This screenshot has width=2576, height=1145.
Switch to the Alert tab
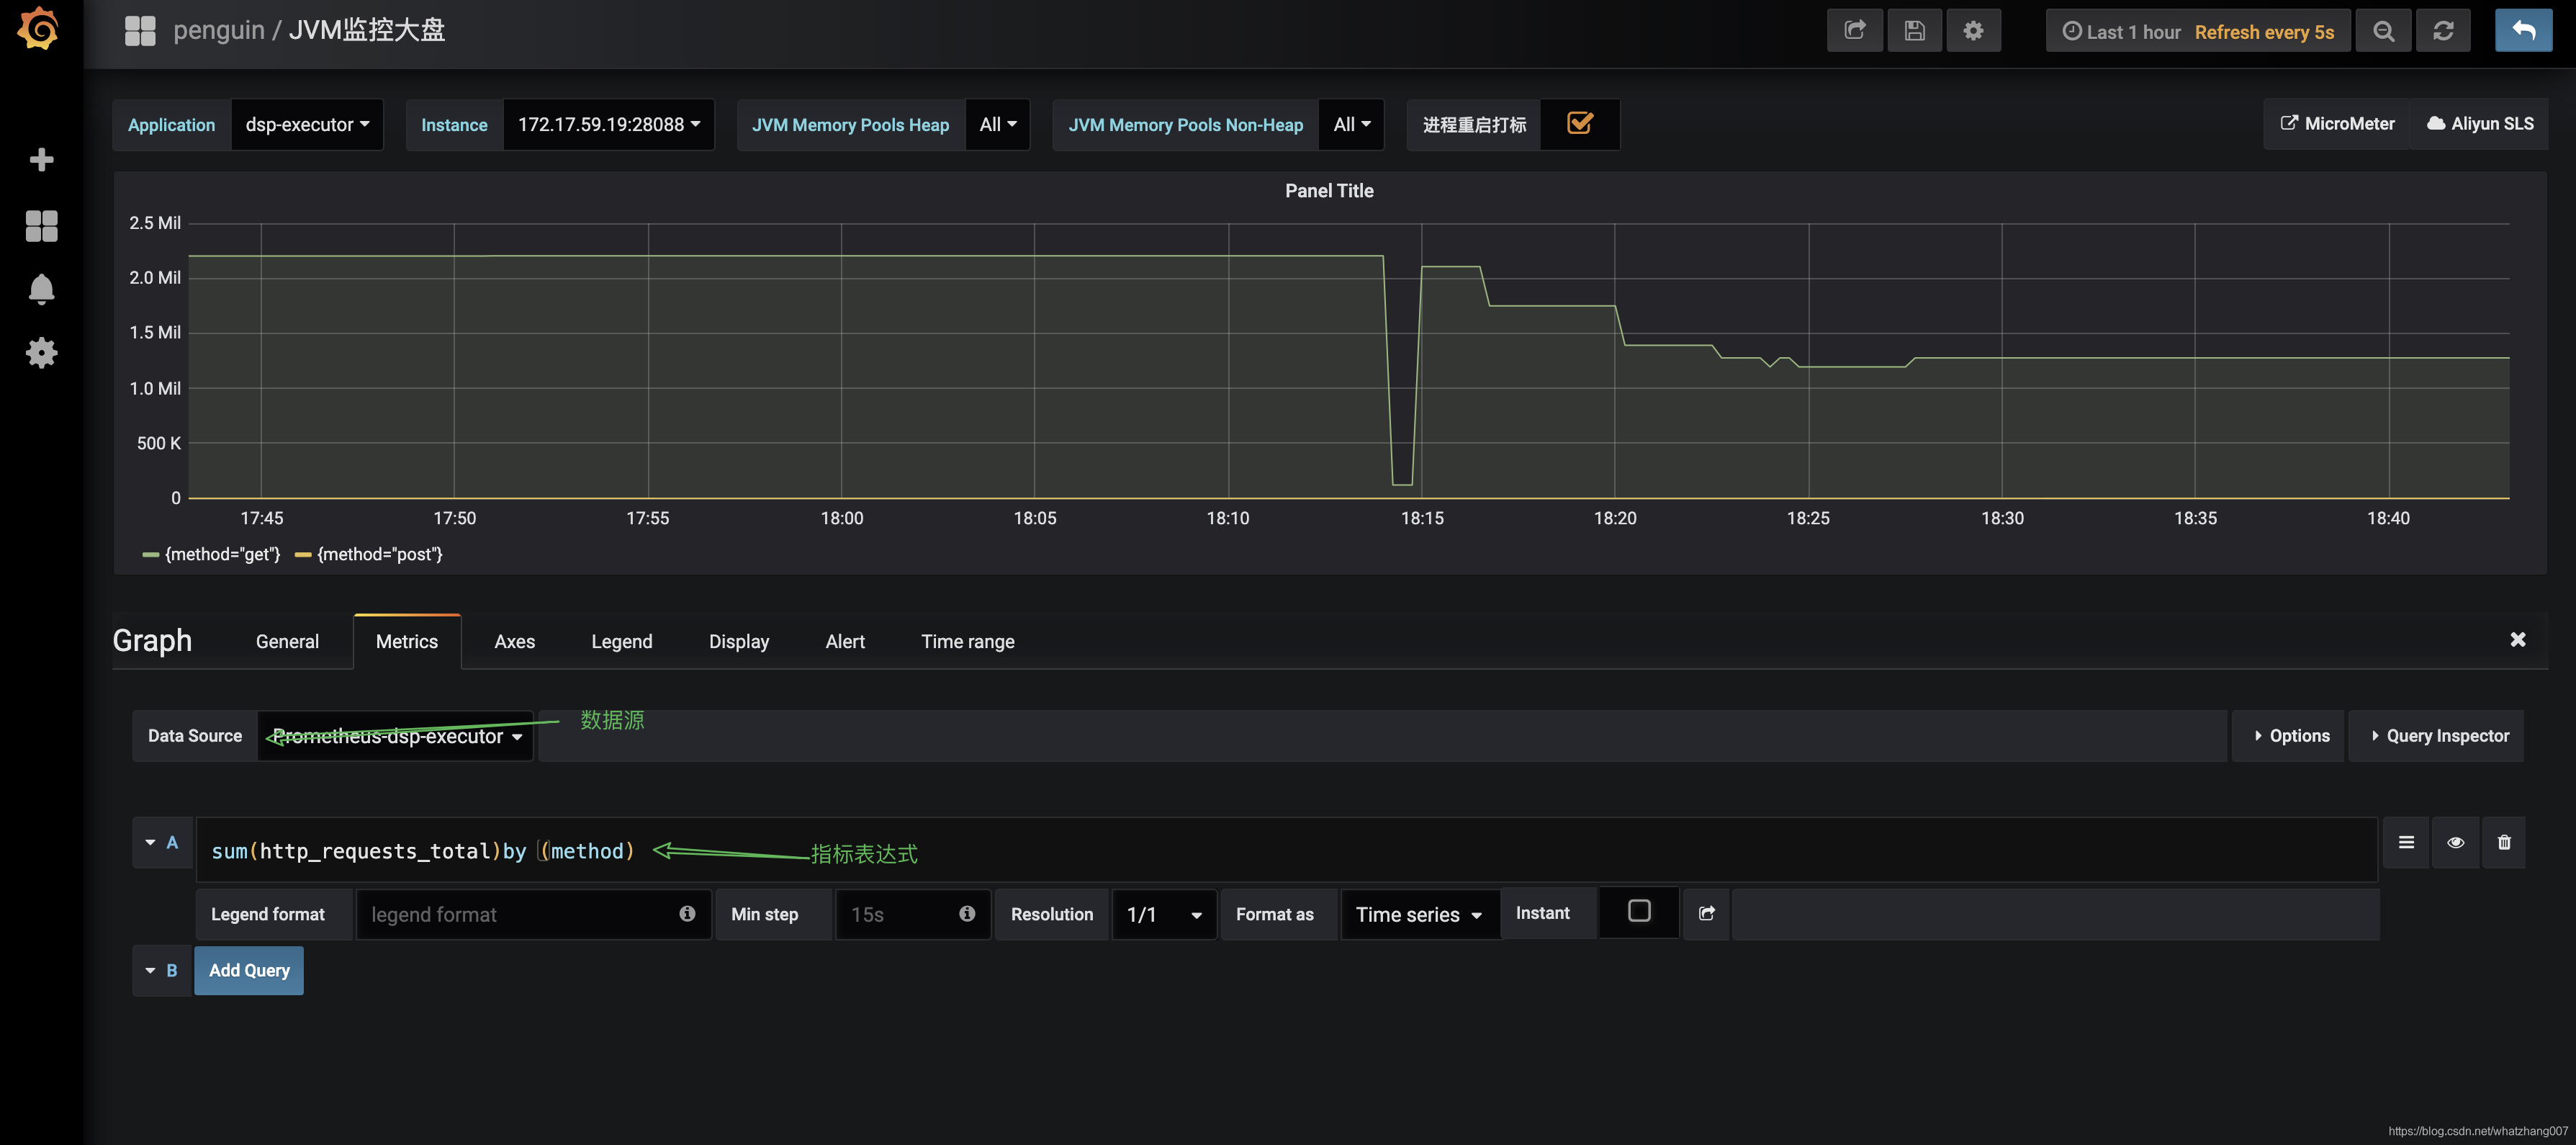coord(844,642)
